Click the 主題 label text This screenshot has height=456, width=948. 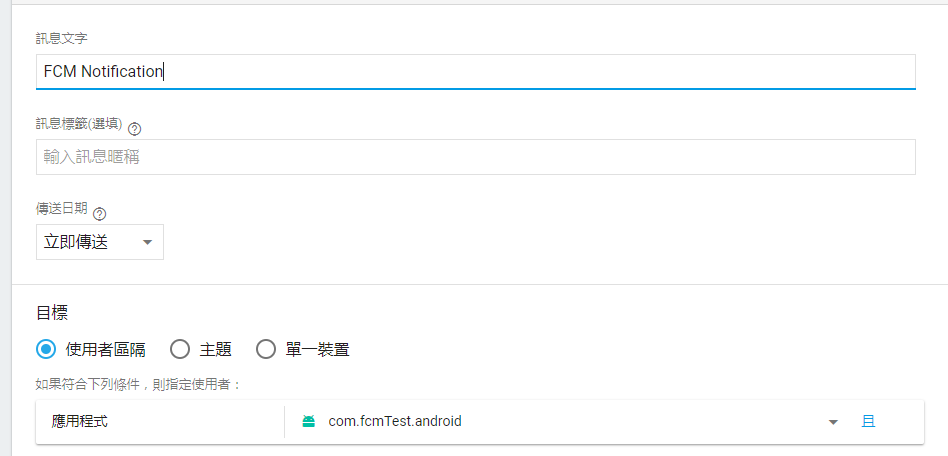[x=216, y=350]
